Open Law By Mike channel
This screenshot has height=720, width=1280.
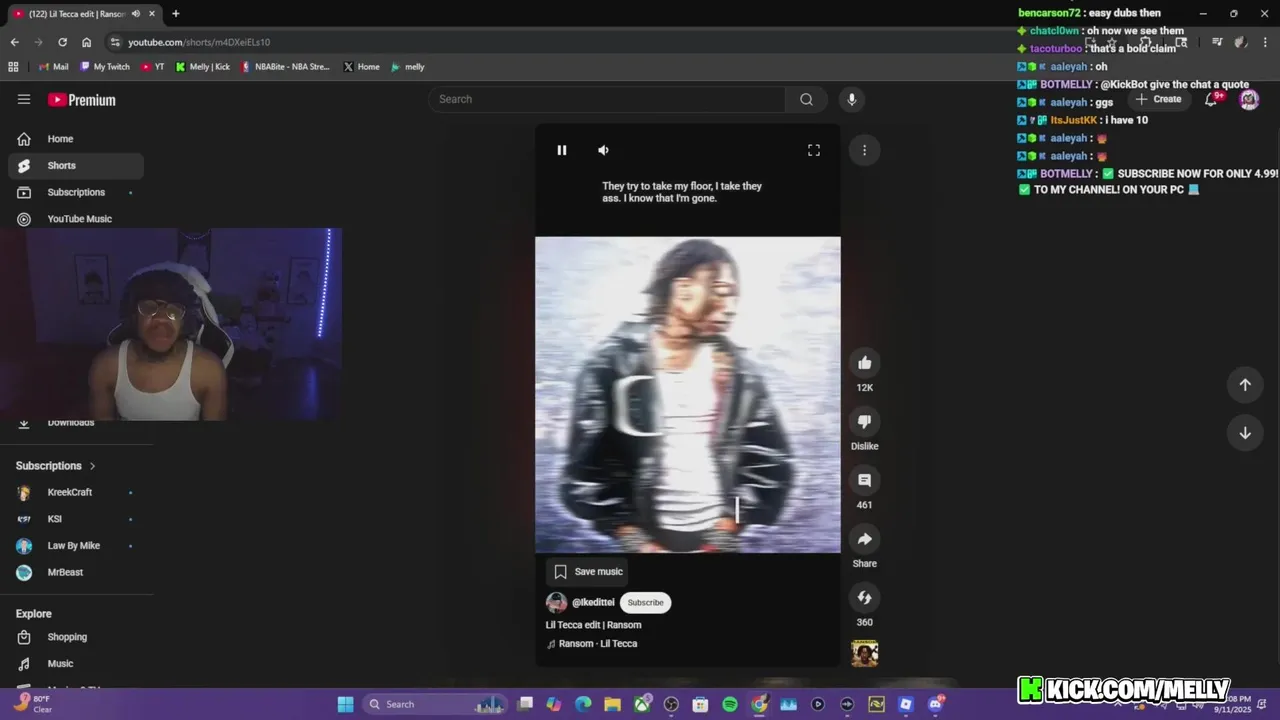(x=76, y=546)
